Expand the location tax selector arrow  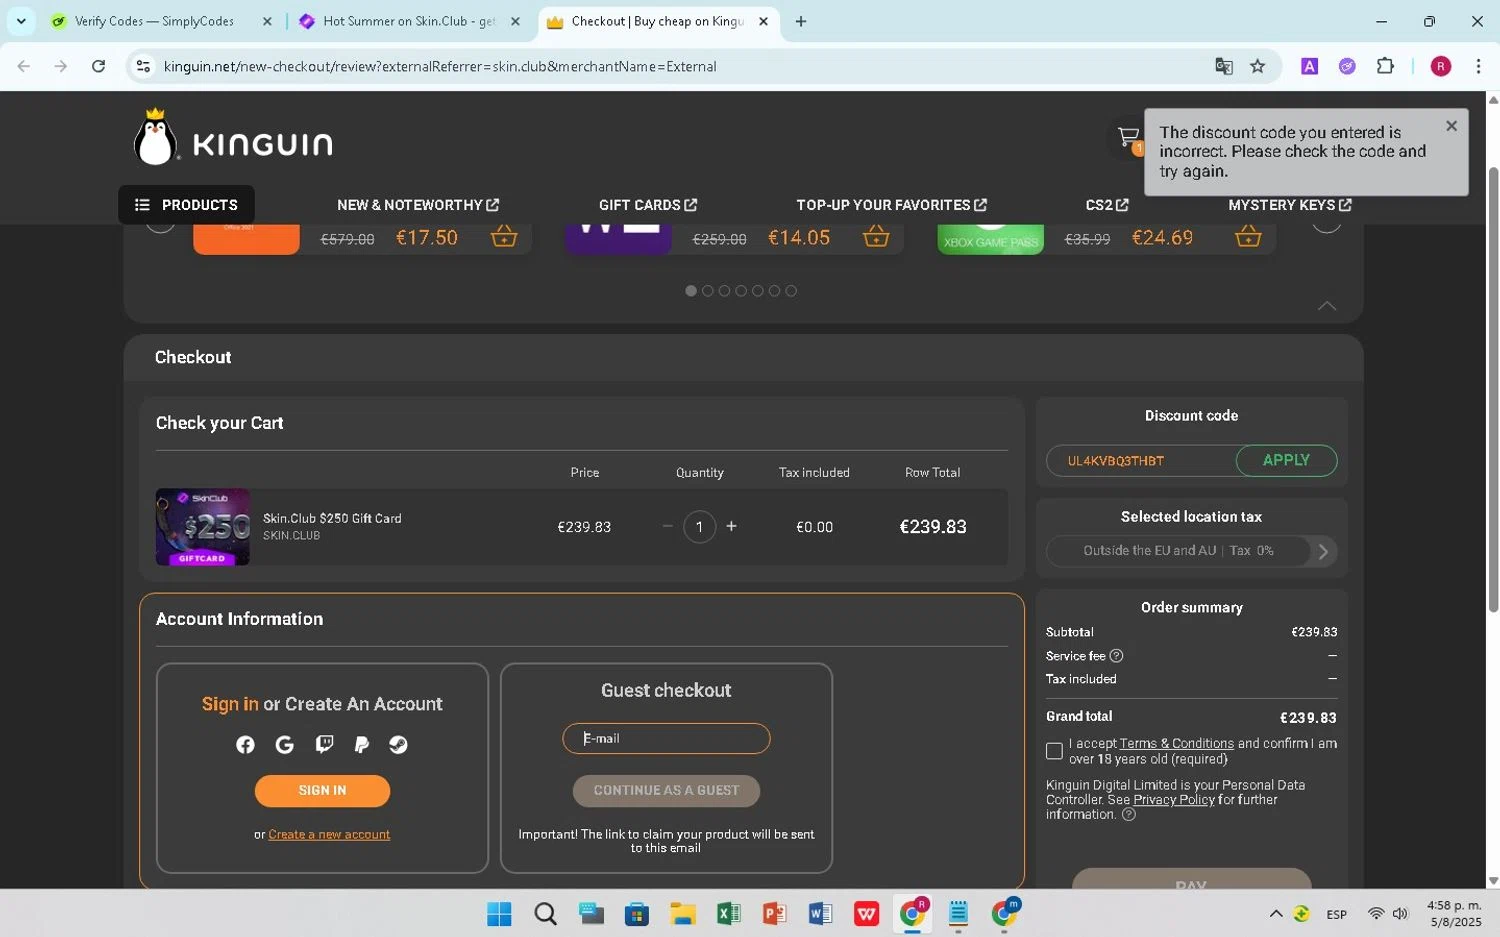pyautogui.click(x=1323, y=551)
